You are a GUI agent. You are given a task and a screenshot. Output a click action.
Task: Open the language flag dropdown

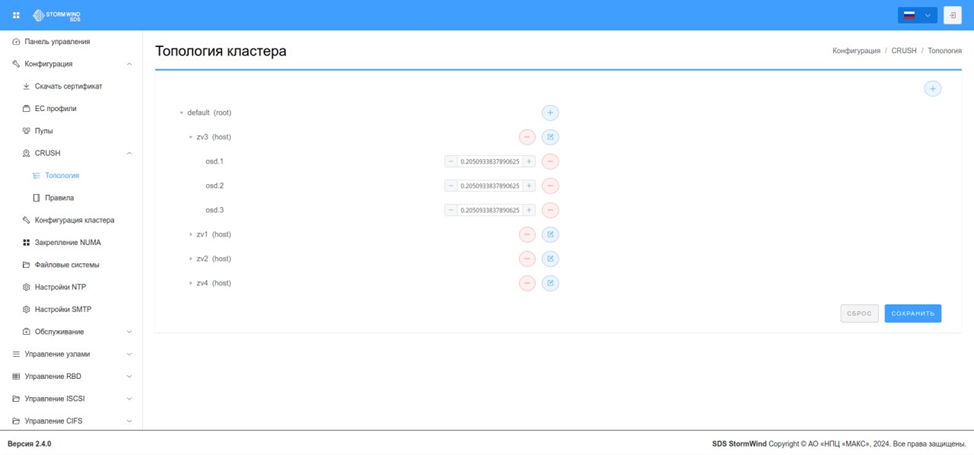tap(917, 15)
